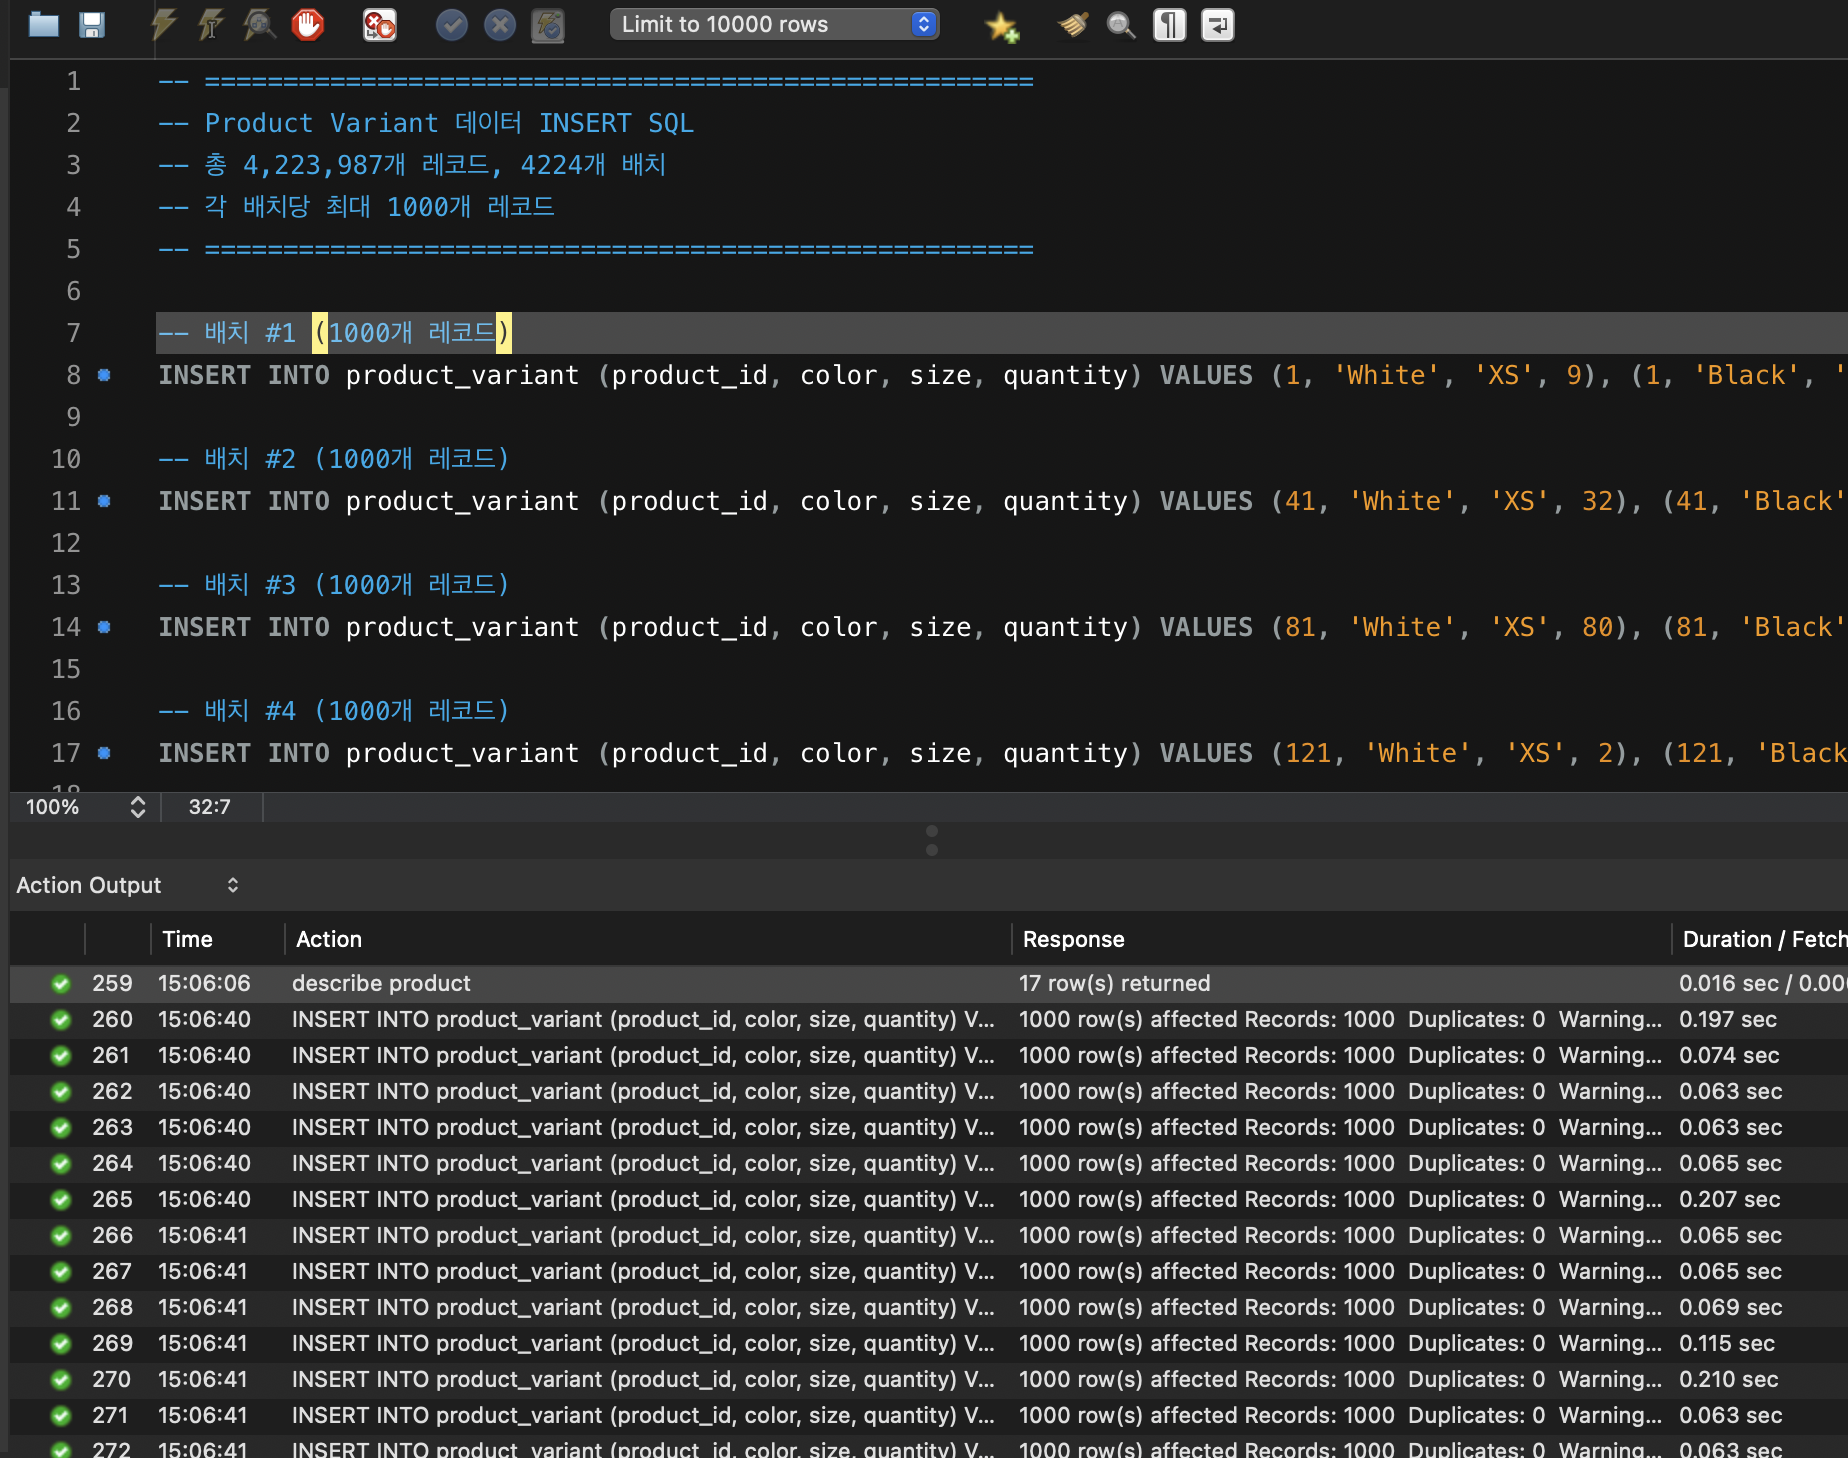The image size is (1848, 1458).
Task: Click the batch #1 comment on line 7
Action: (334, 333)
